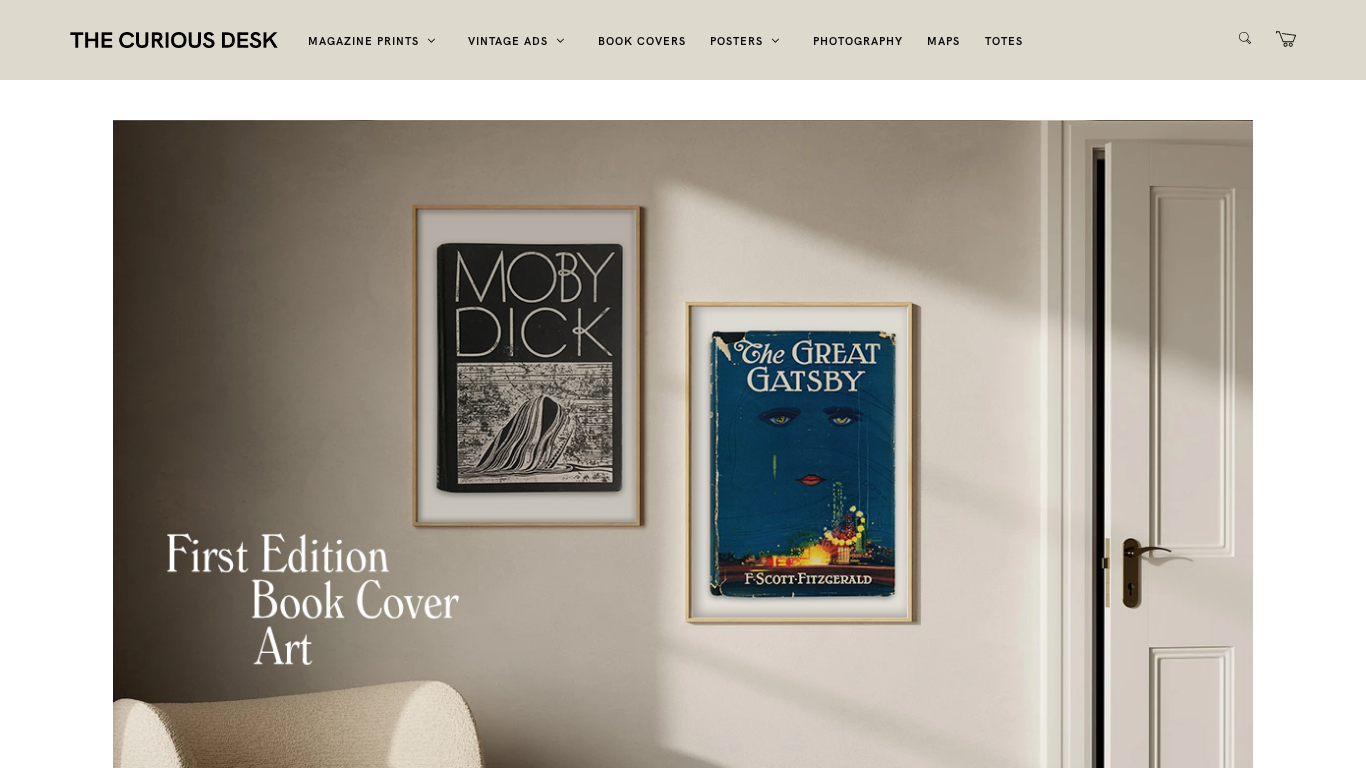Expand the chevron beside Vintage Ads
The height and width of the screenshot is (768, 1366).
point(561,41)
